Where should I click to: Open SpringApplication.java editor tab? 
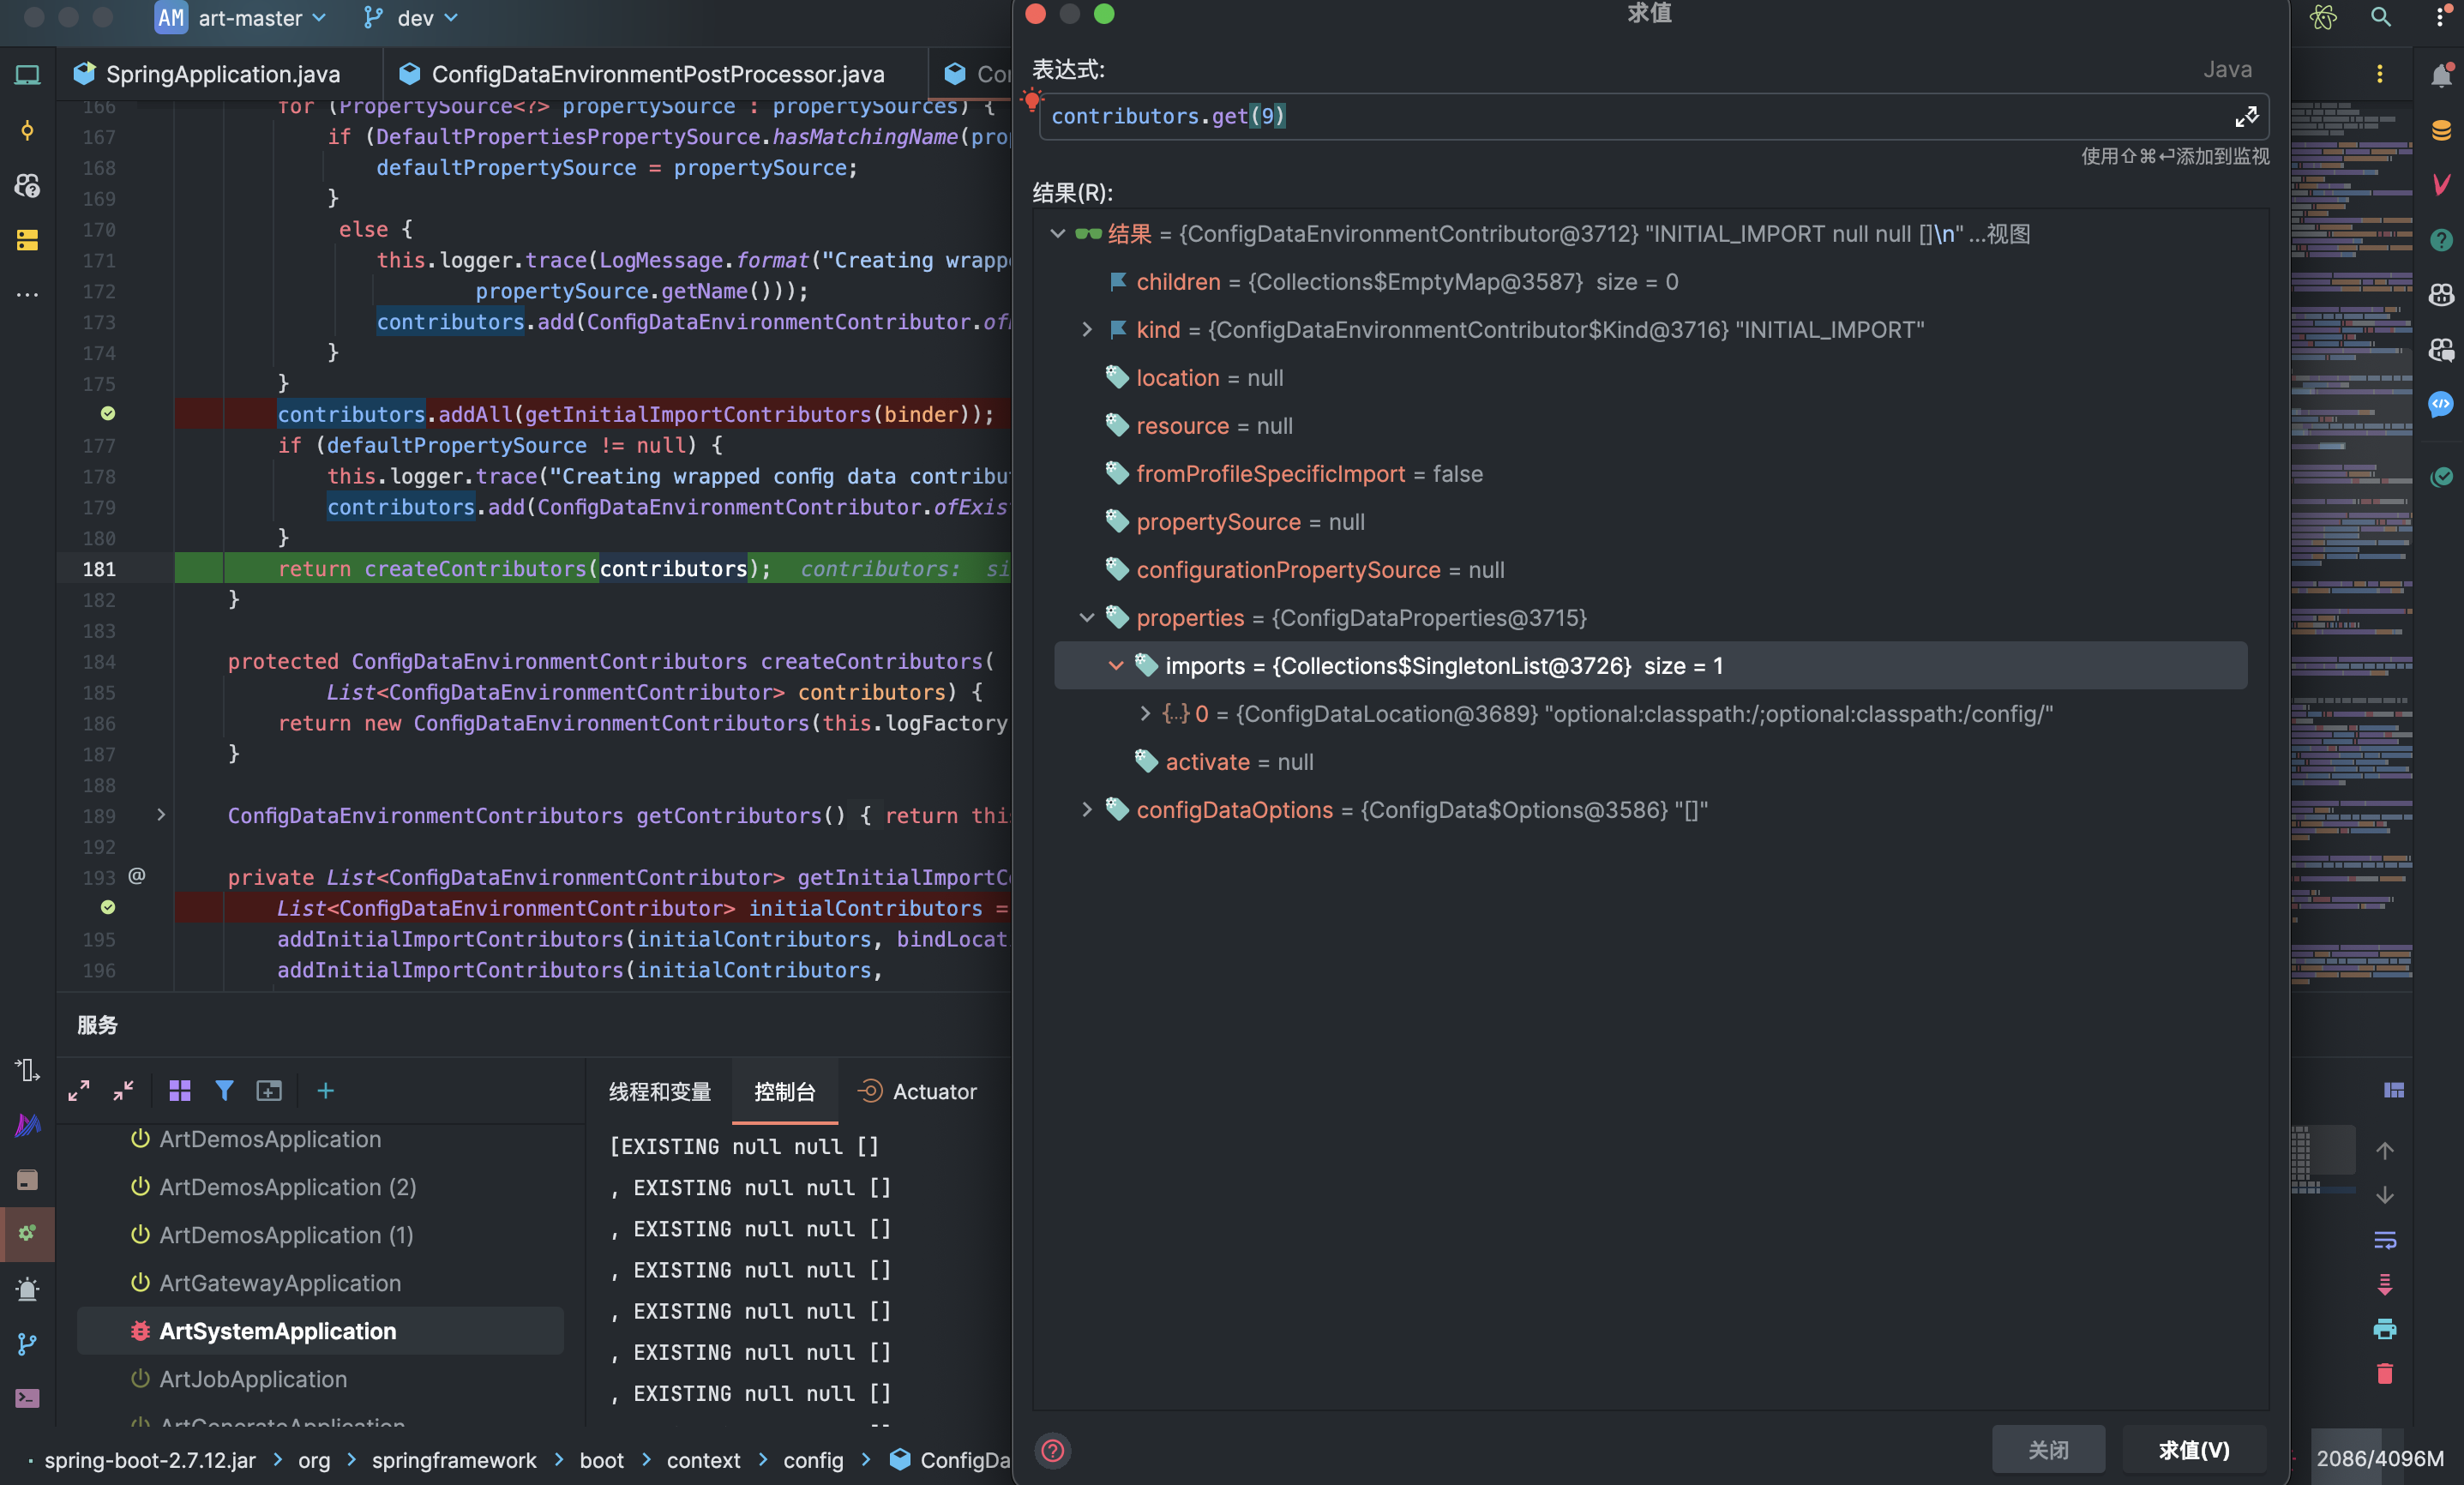click(222, 74)
